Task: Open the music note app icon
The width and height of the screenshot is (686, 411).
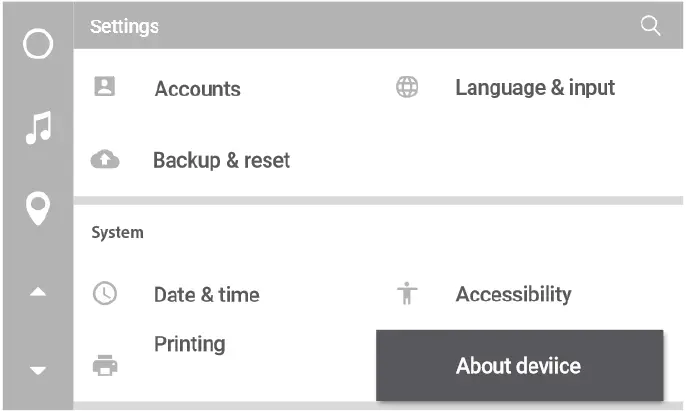Action: [38, 128]
